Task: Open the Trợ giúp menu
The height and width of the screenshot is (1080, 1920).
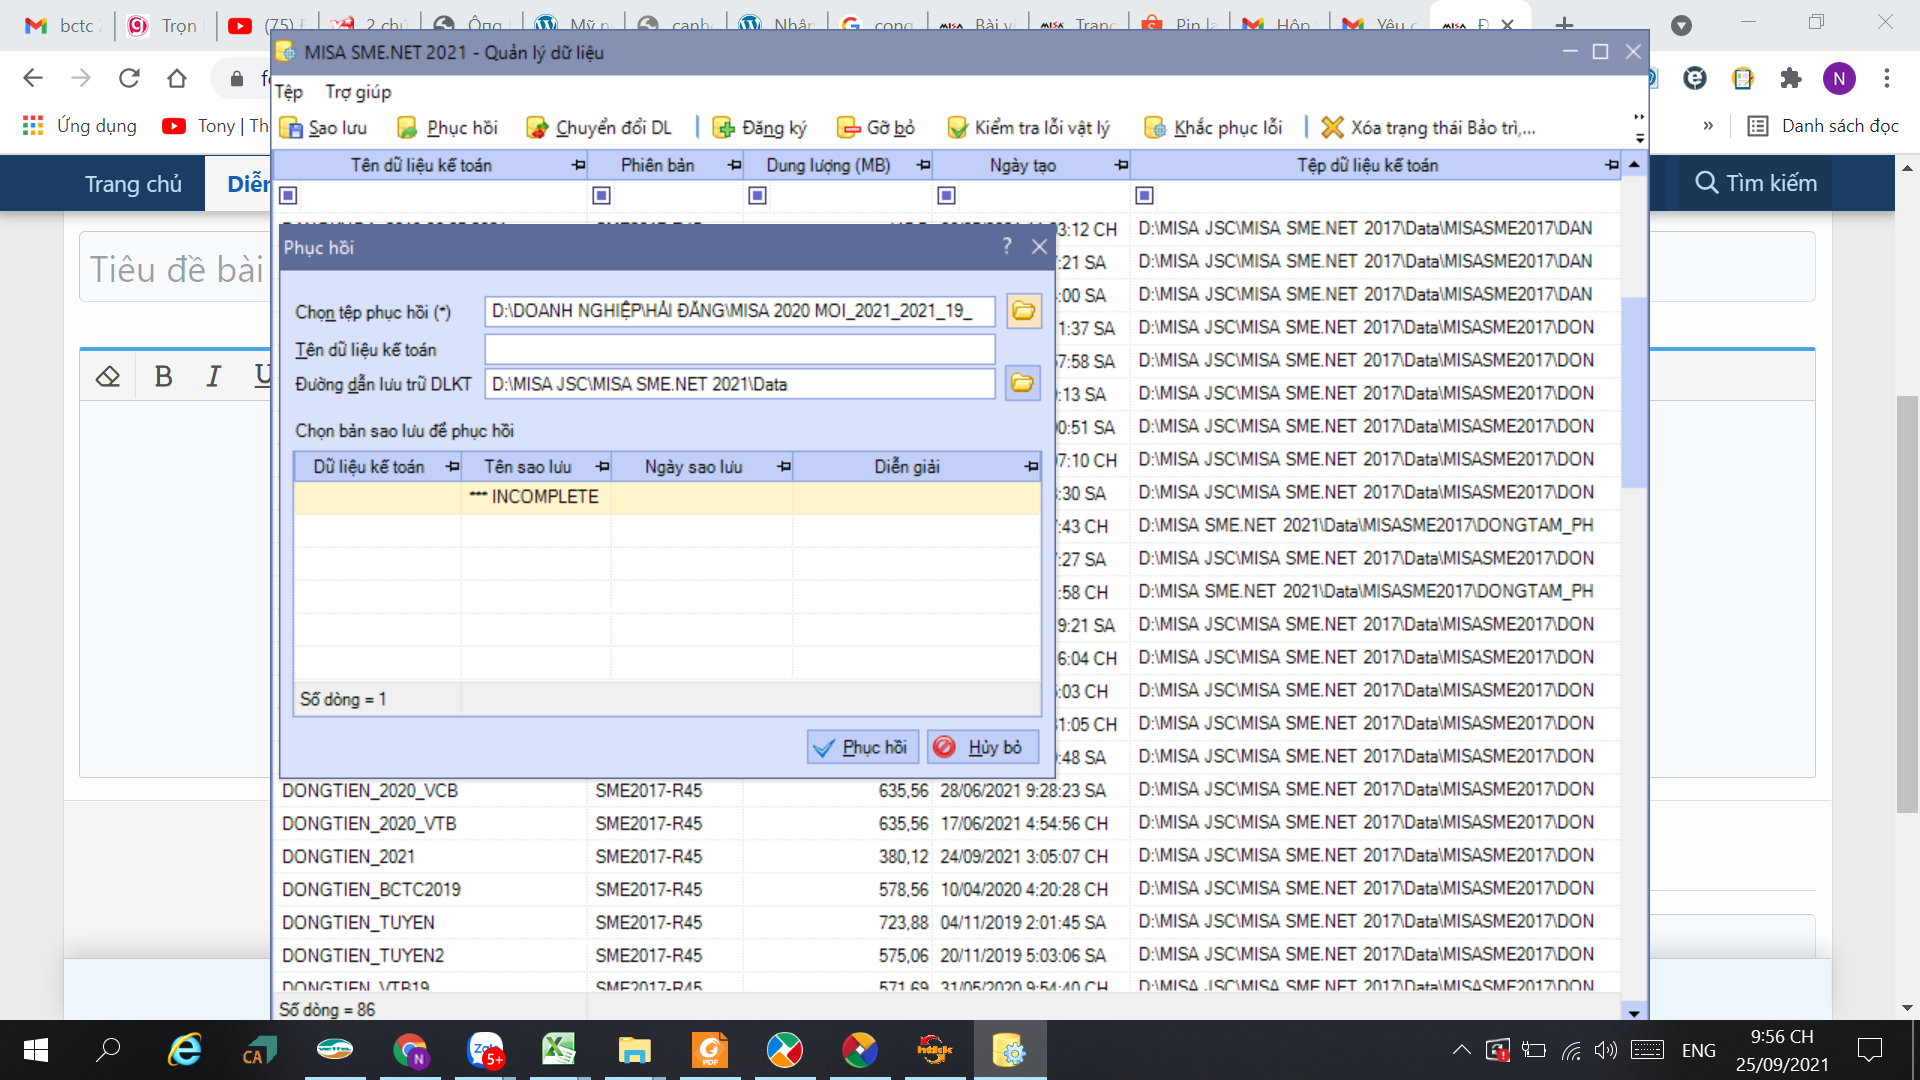Action: coord(358,92)
